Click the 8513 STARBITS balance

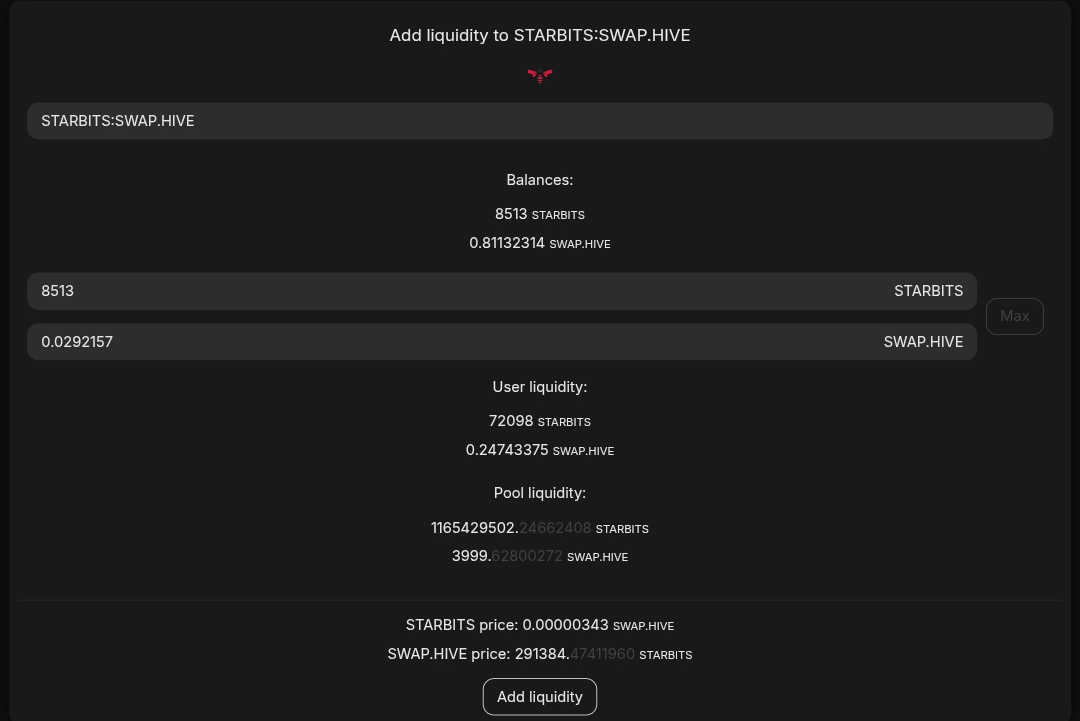click(540, 214)
